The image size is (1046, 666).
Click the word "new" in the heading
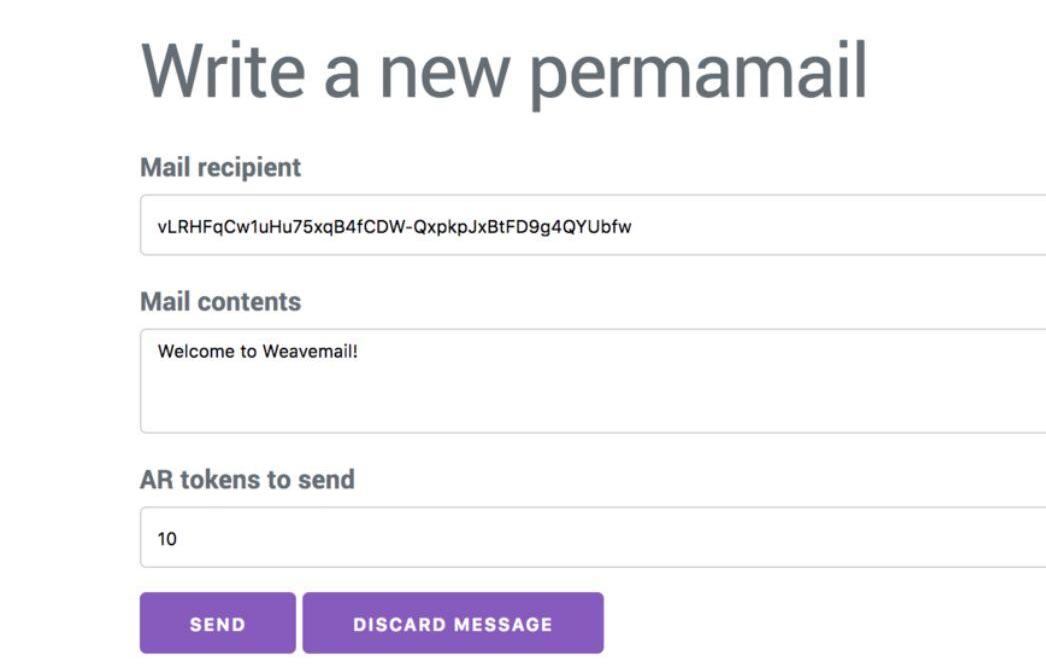click(444, 70)
